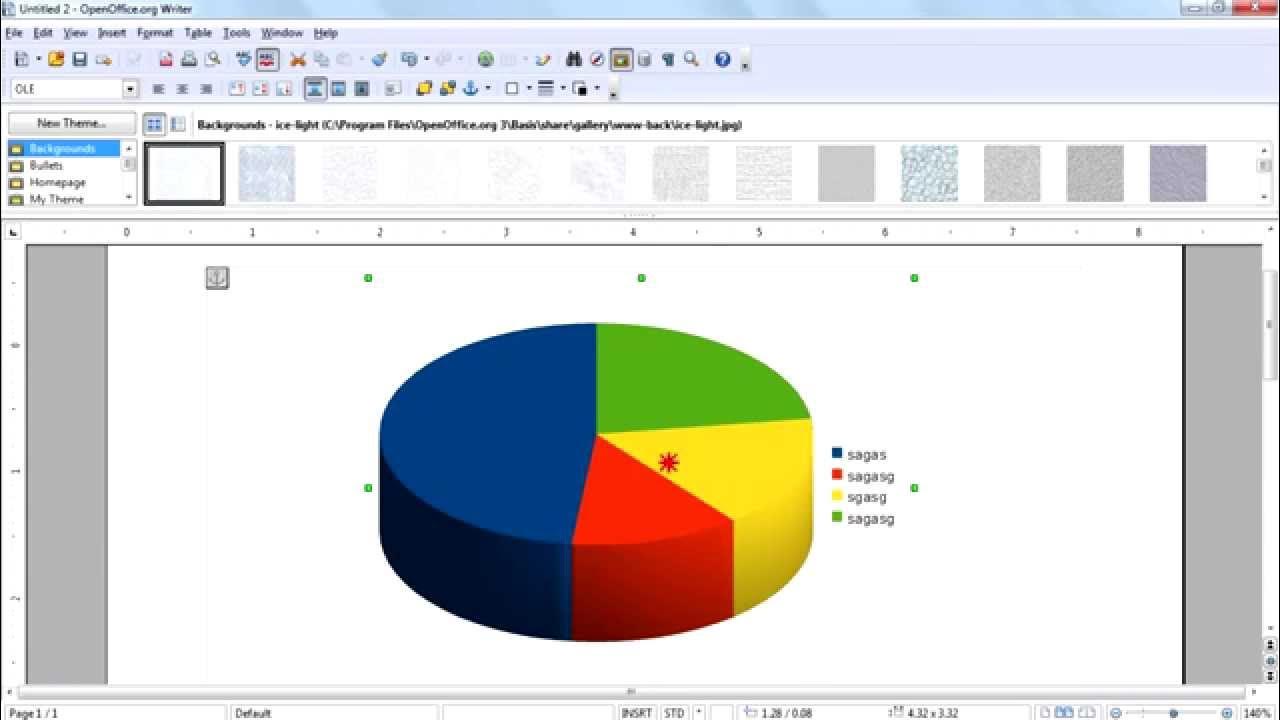This screenshot has height=720, width=1280.
Task: Expand the frame toolbar options arrow
Action: [613, 92]
